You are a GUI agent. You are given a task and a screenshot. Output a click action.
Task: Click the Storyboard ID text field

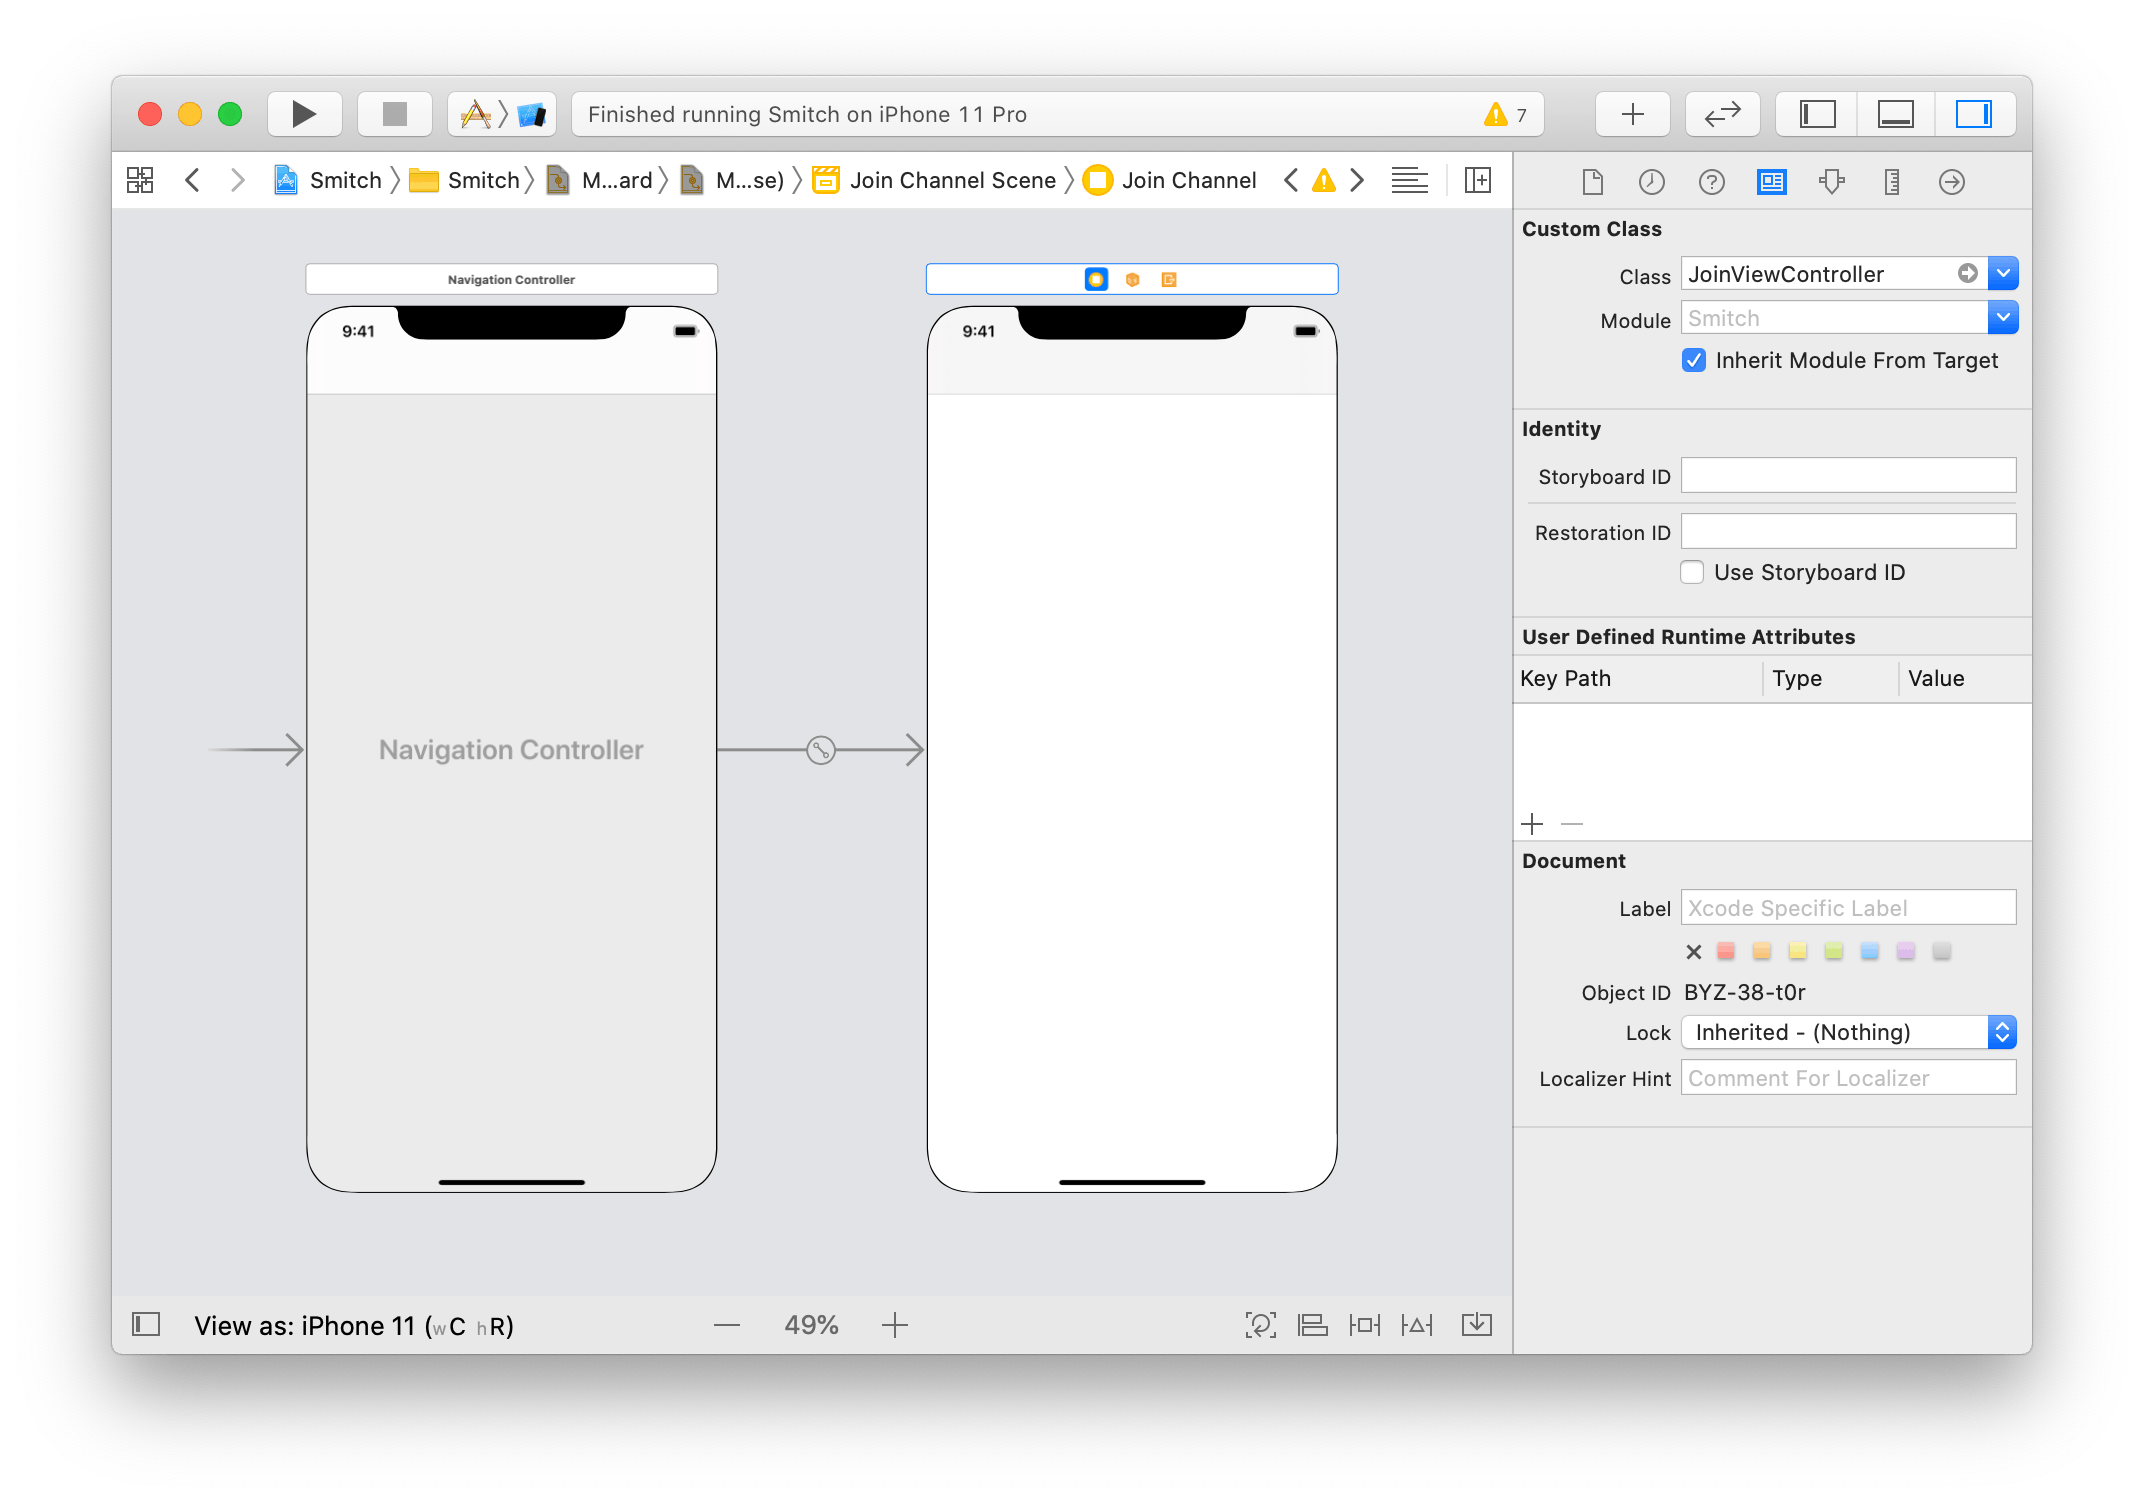[1847, 476]
